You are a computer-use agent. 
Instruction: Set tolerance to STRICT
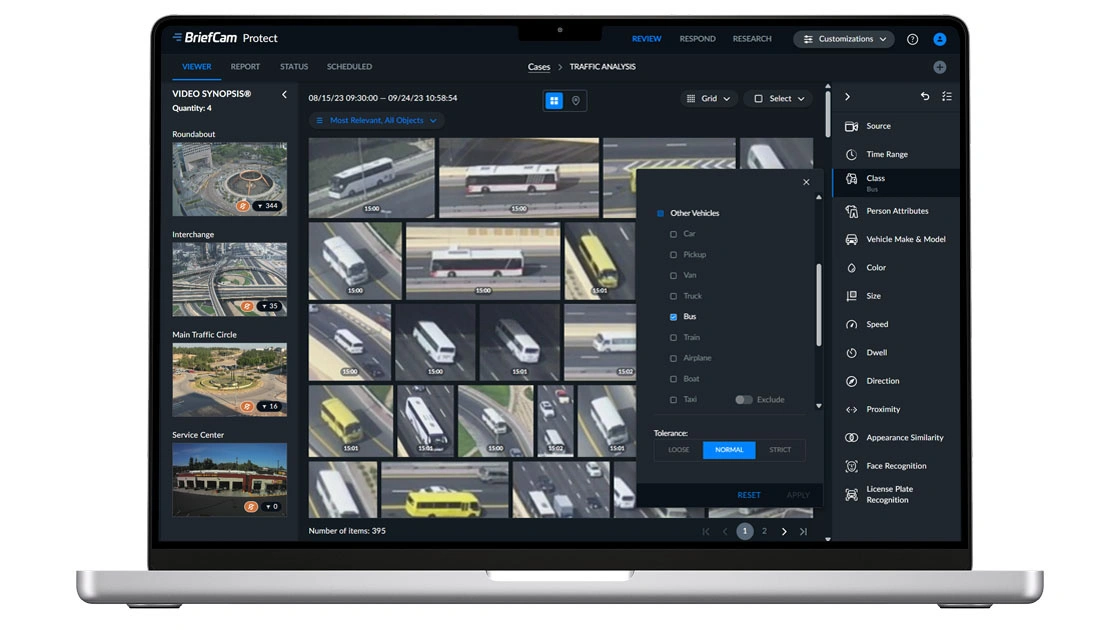pos(780,450)
